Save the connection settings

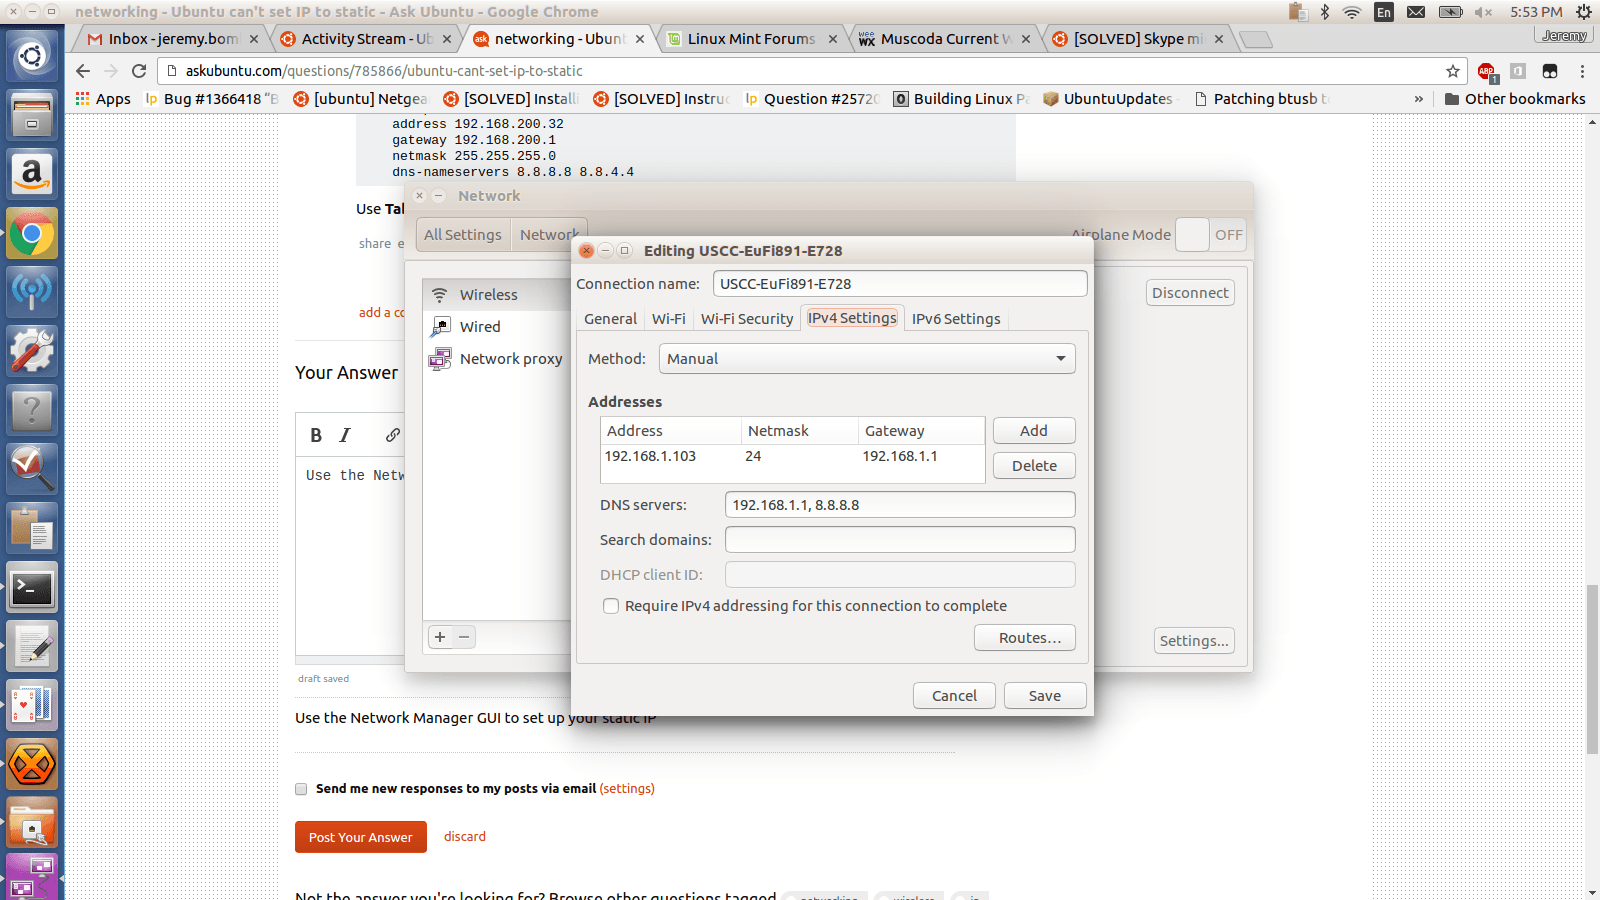click(x=1044, y=696)
